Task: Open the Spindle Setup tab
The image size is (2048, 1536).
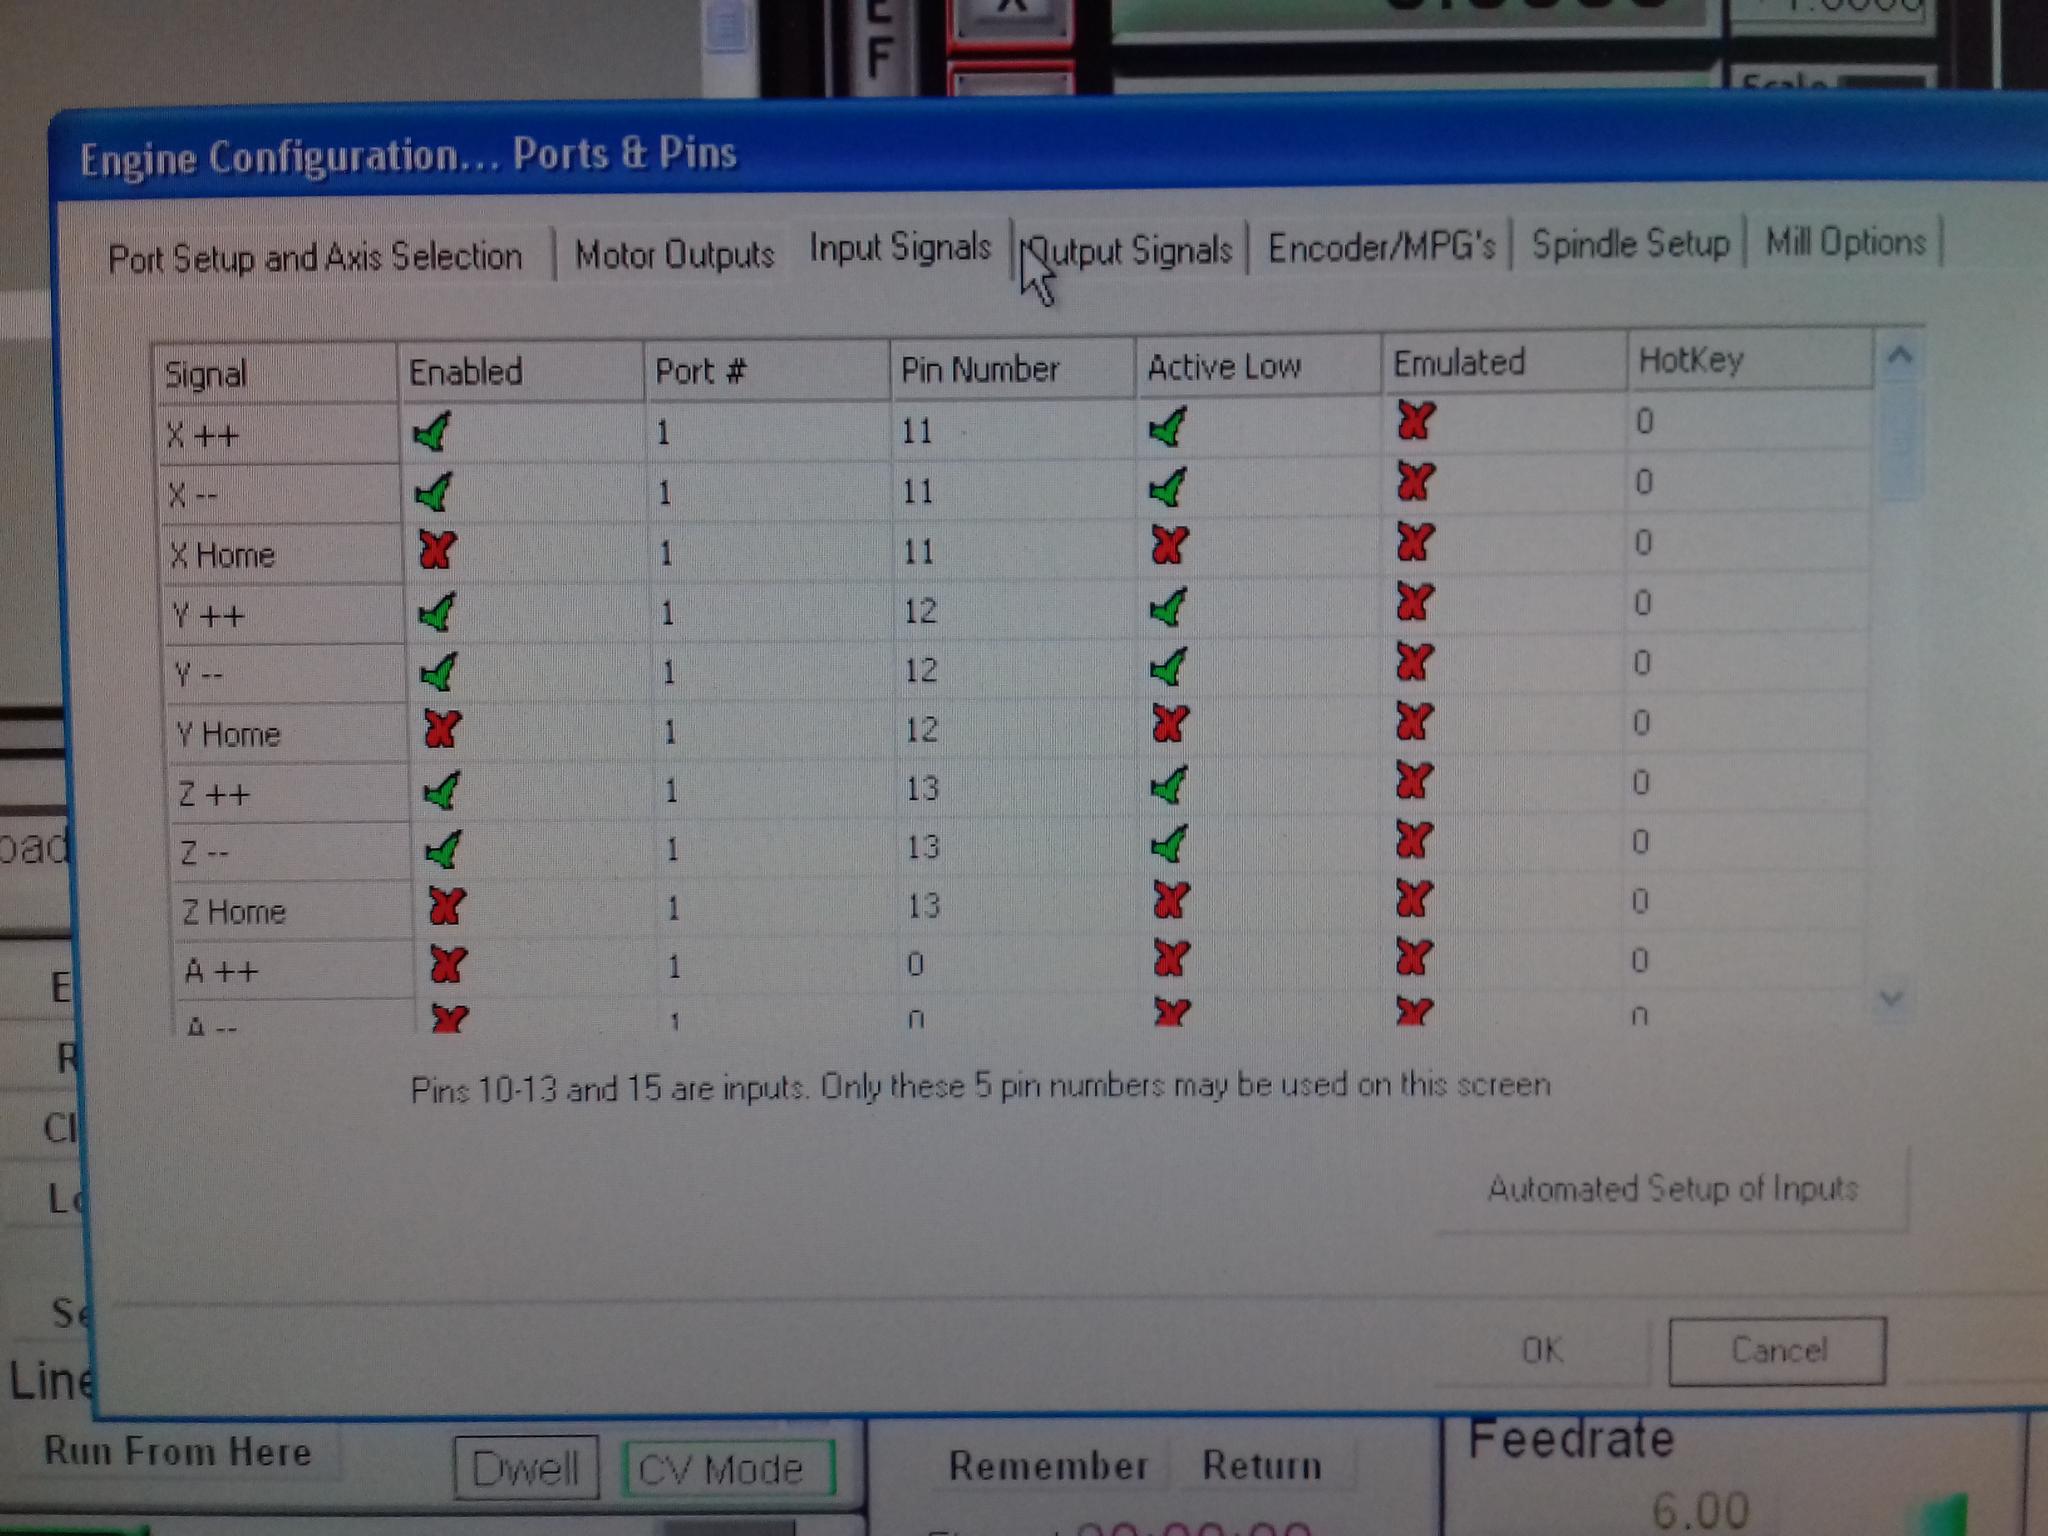Action: coord(1630,244)
